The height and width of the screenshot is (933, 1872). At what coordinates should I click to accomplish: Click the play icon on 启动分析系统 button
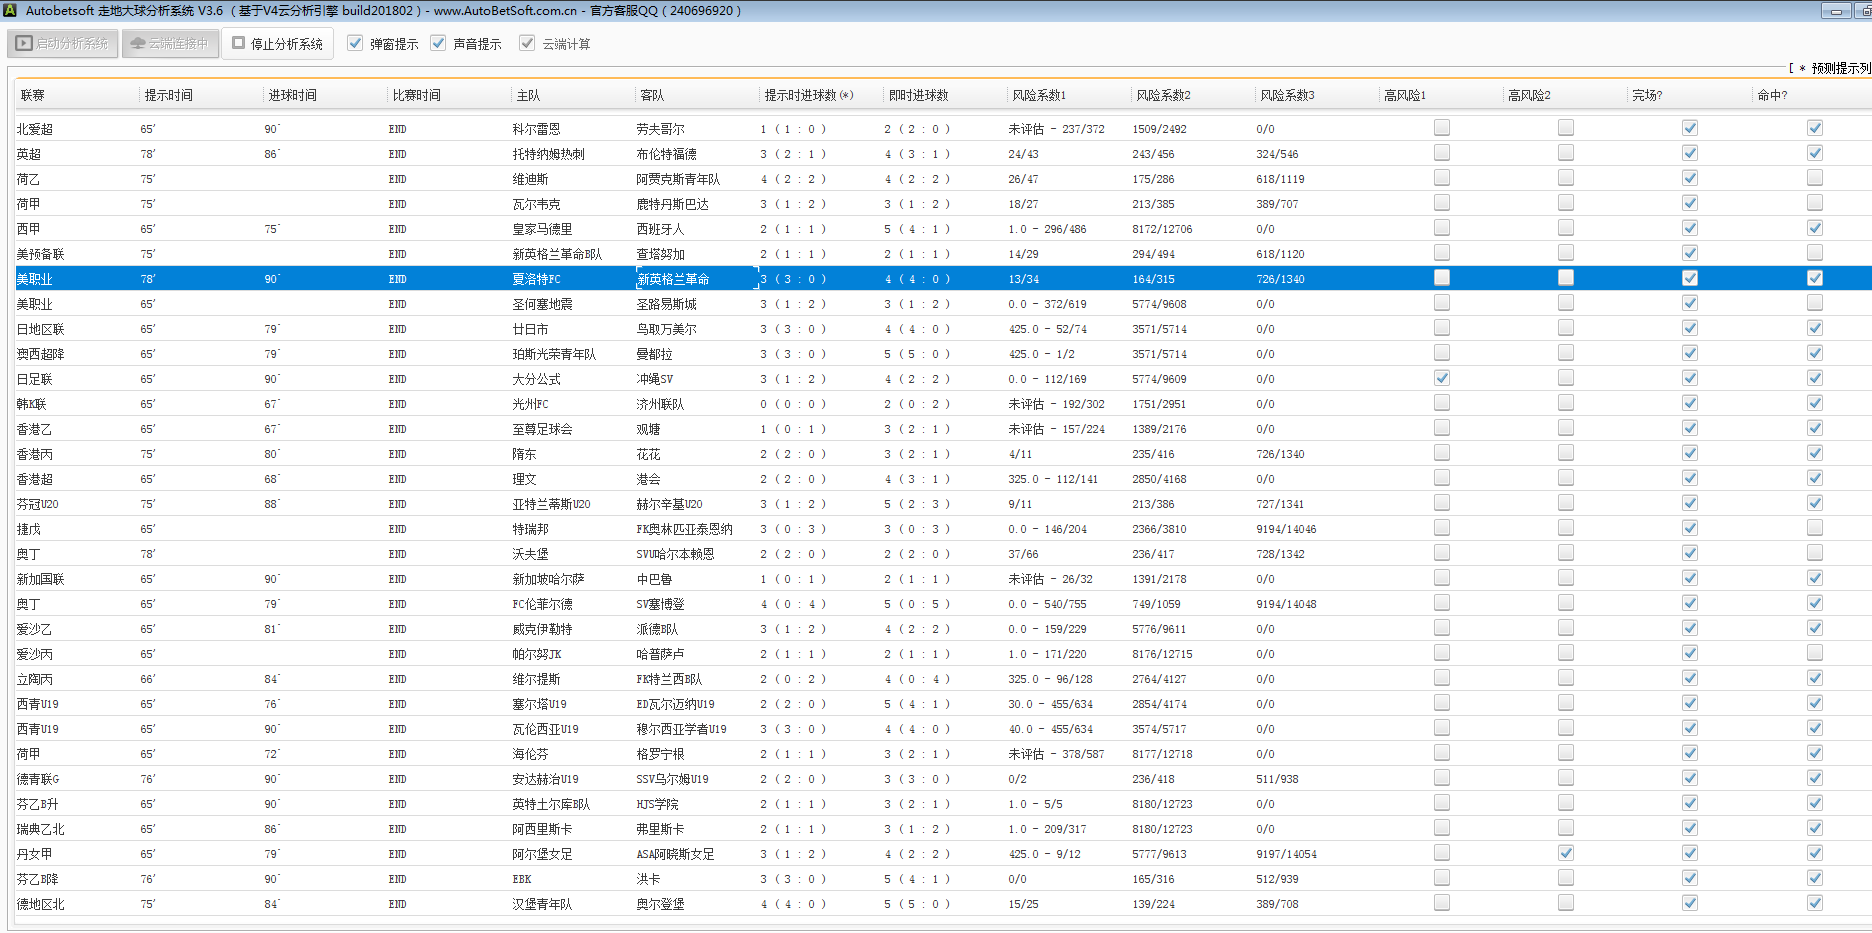[x=24, y=44]
